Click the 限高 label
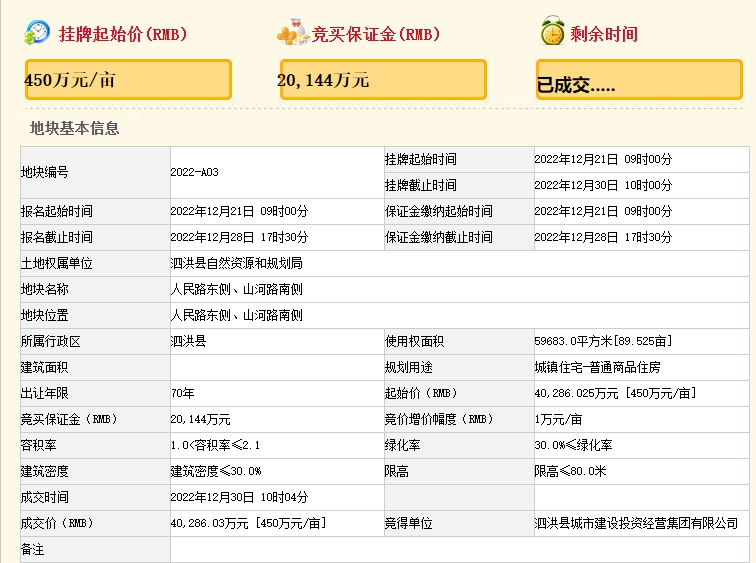The width and height of the screenshot is (756, 563). (x=396, y=471)
